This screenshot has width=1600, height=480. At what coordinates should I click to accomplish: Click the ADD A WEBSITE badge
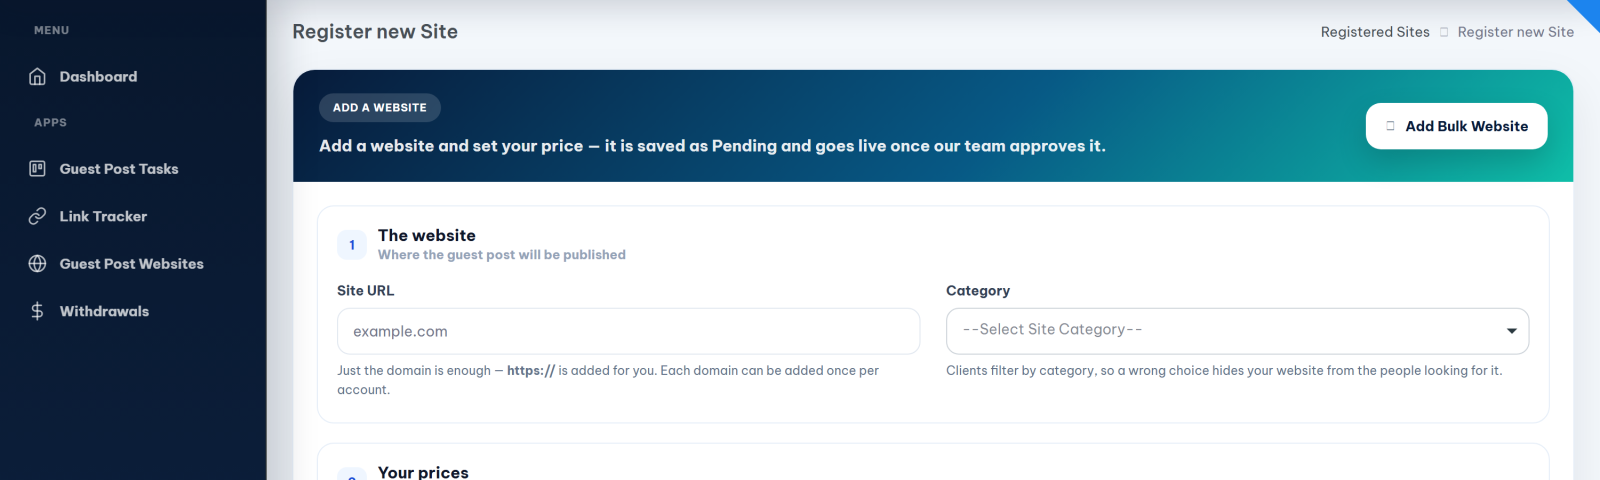point(380,107)
